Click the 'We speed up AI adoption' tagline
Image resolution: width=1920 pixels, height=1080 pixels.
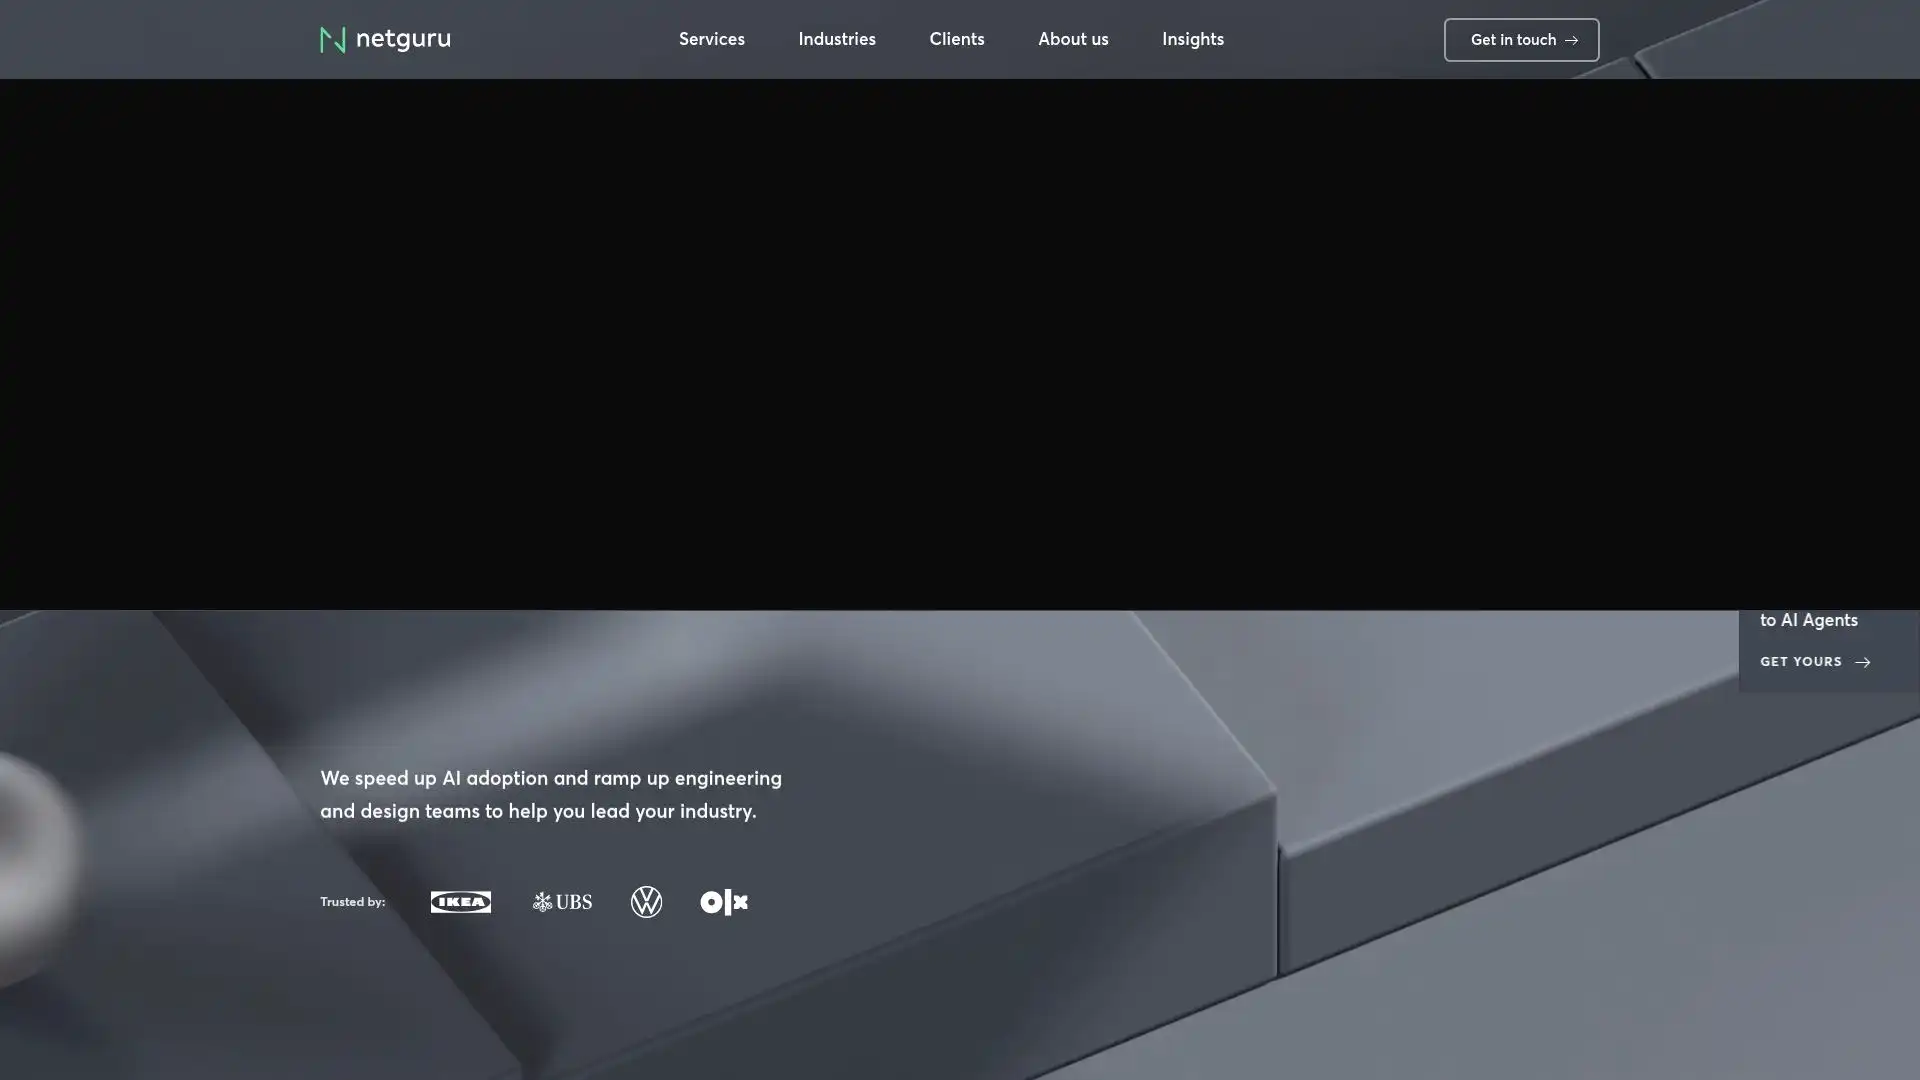(x=550, y=794)
